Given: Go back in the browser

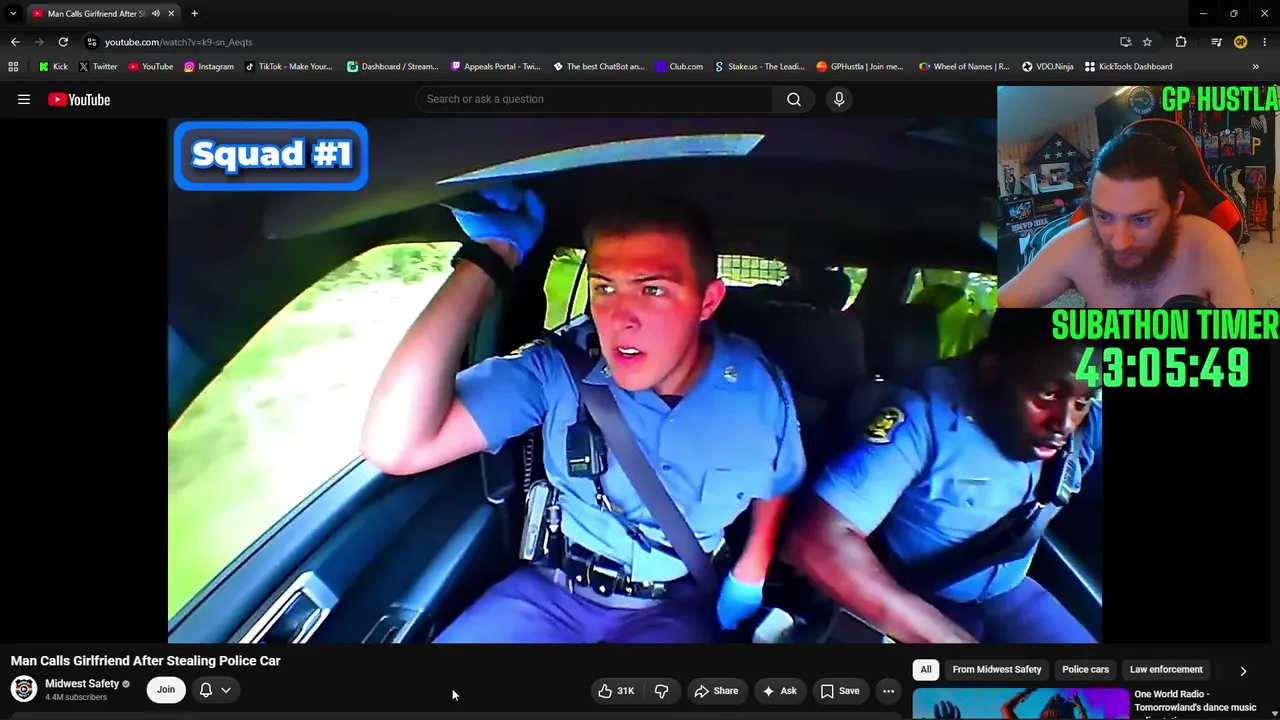Looking at the screenshot, I should [x=15, y=42].
